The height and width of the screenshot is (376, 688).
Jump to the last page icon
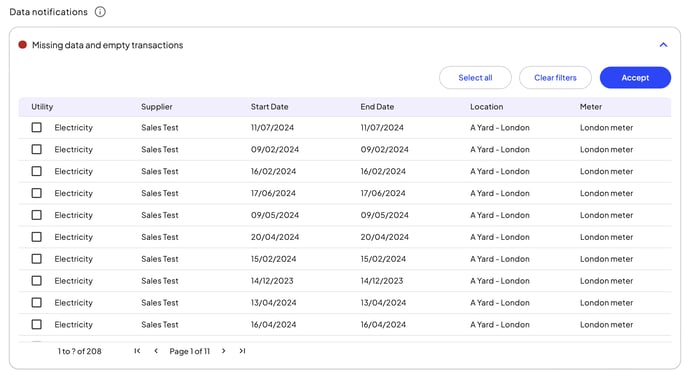pos(242,351)
